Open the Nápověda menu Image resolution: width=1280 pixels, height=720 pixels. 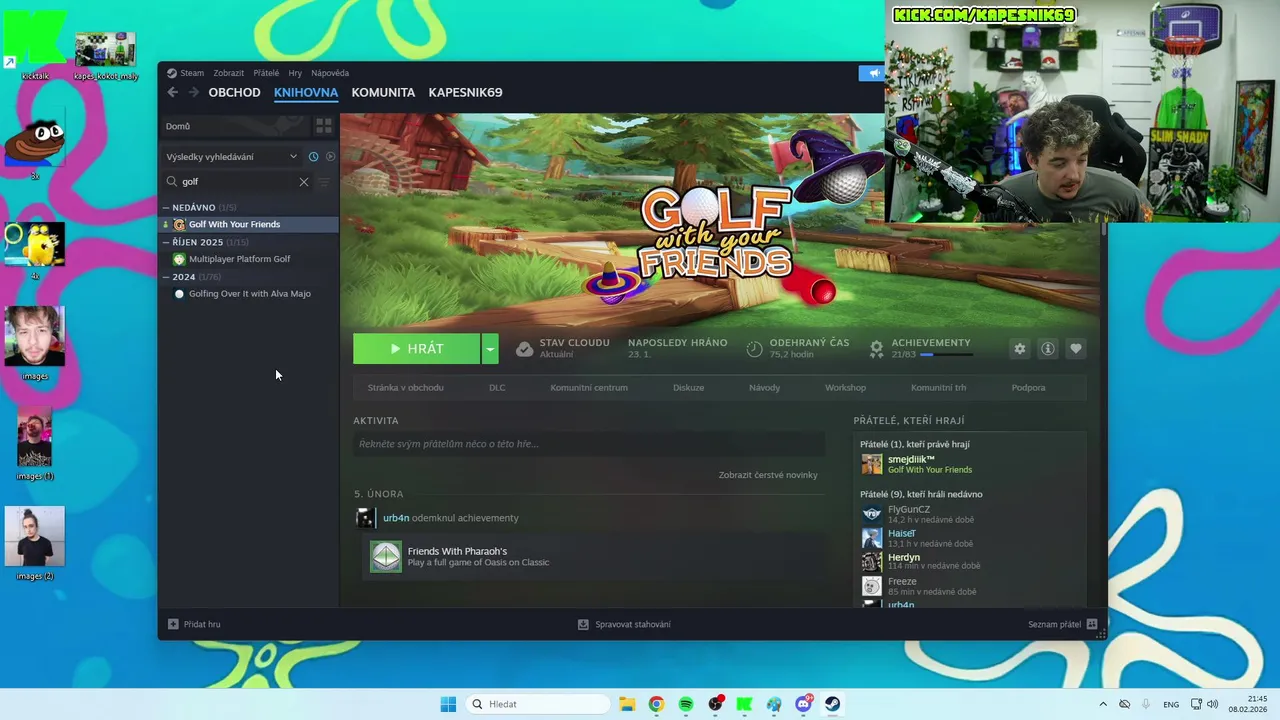click(x=330, y=73)
